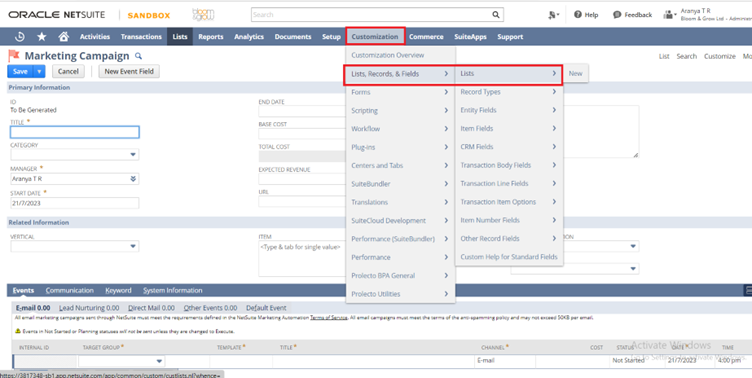This screenshot has width=752, height=378.
Task: Click the magnifier next to Marketing Campaign title
Action: (139, 56)
